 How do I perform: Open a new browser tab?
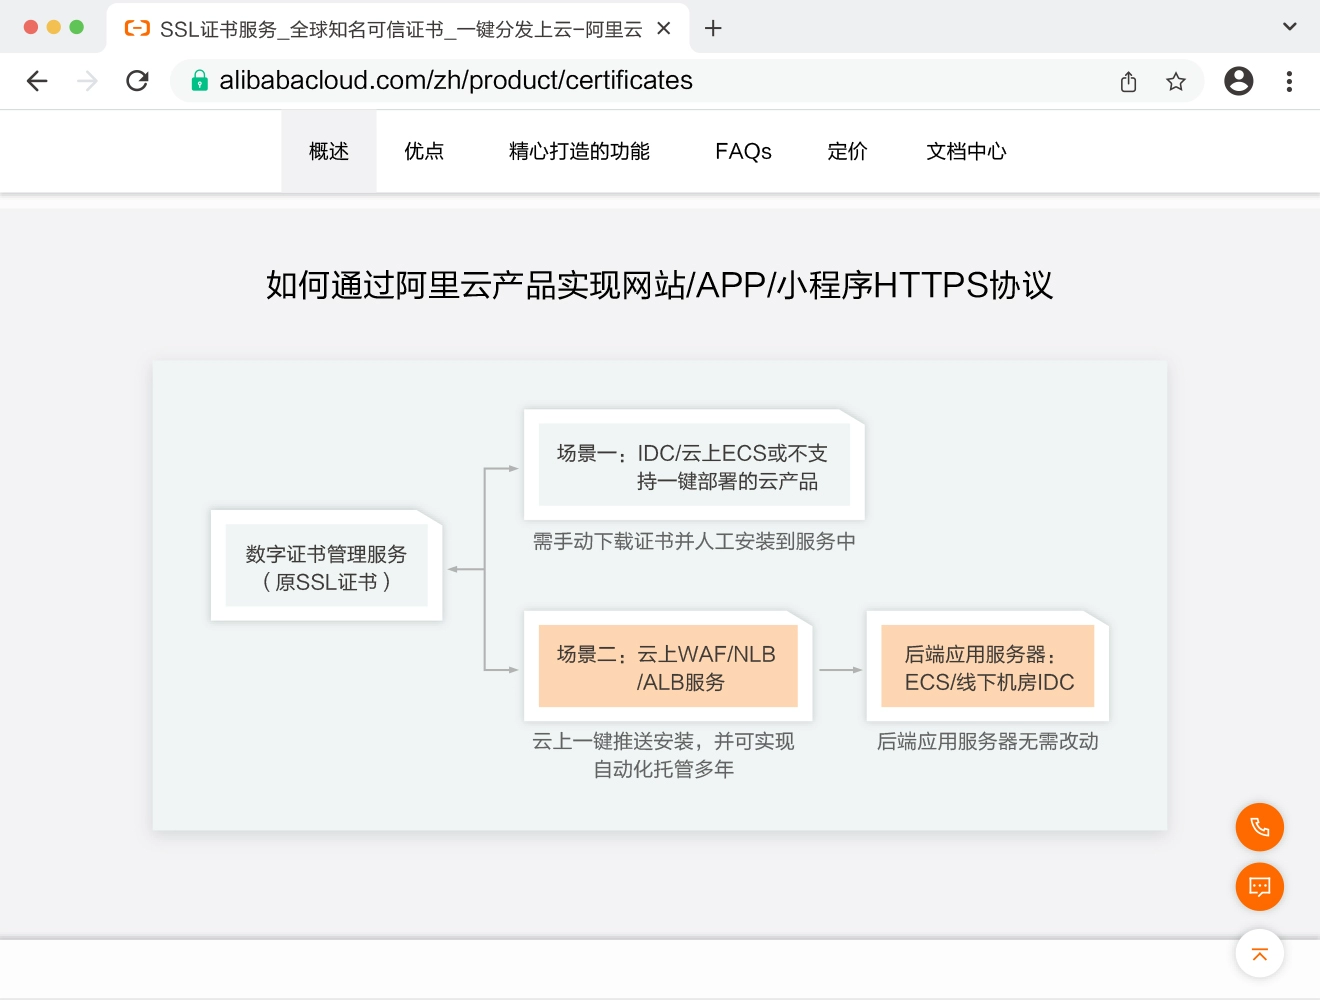point(713,28)
